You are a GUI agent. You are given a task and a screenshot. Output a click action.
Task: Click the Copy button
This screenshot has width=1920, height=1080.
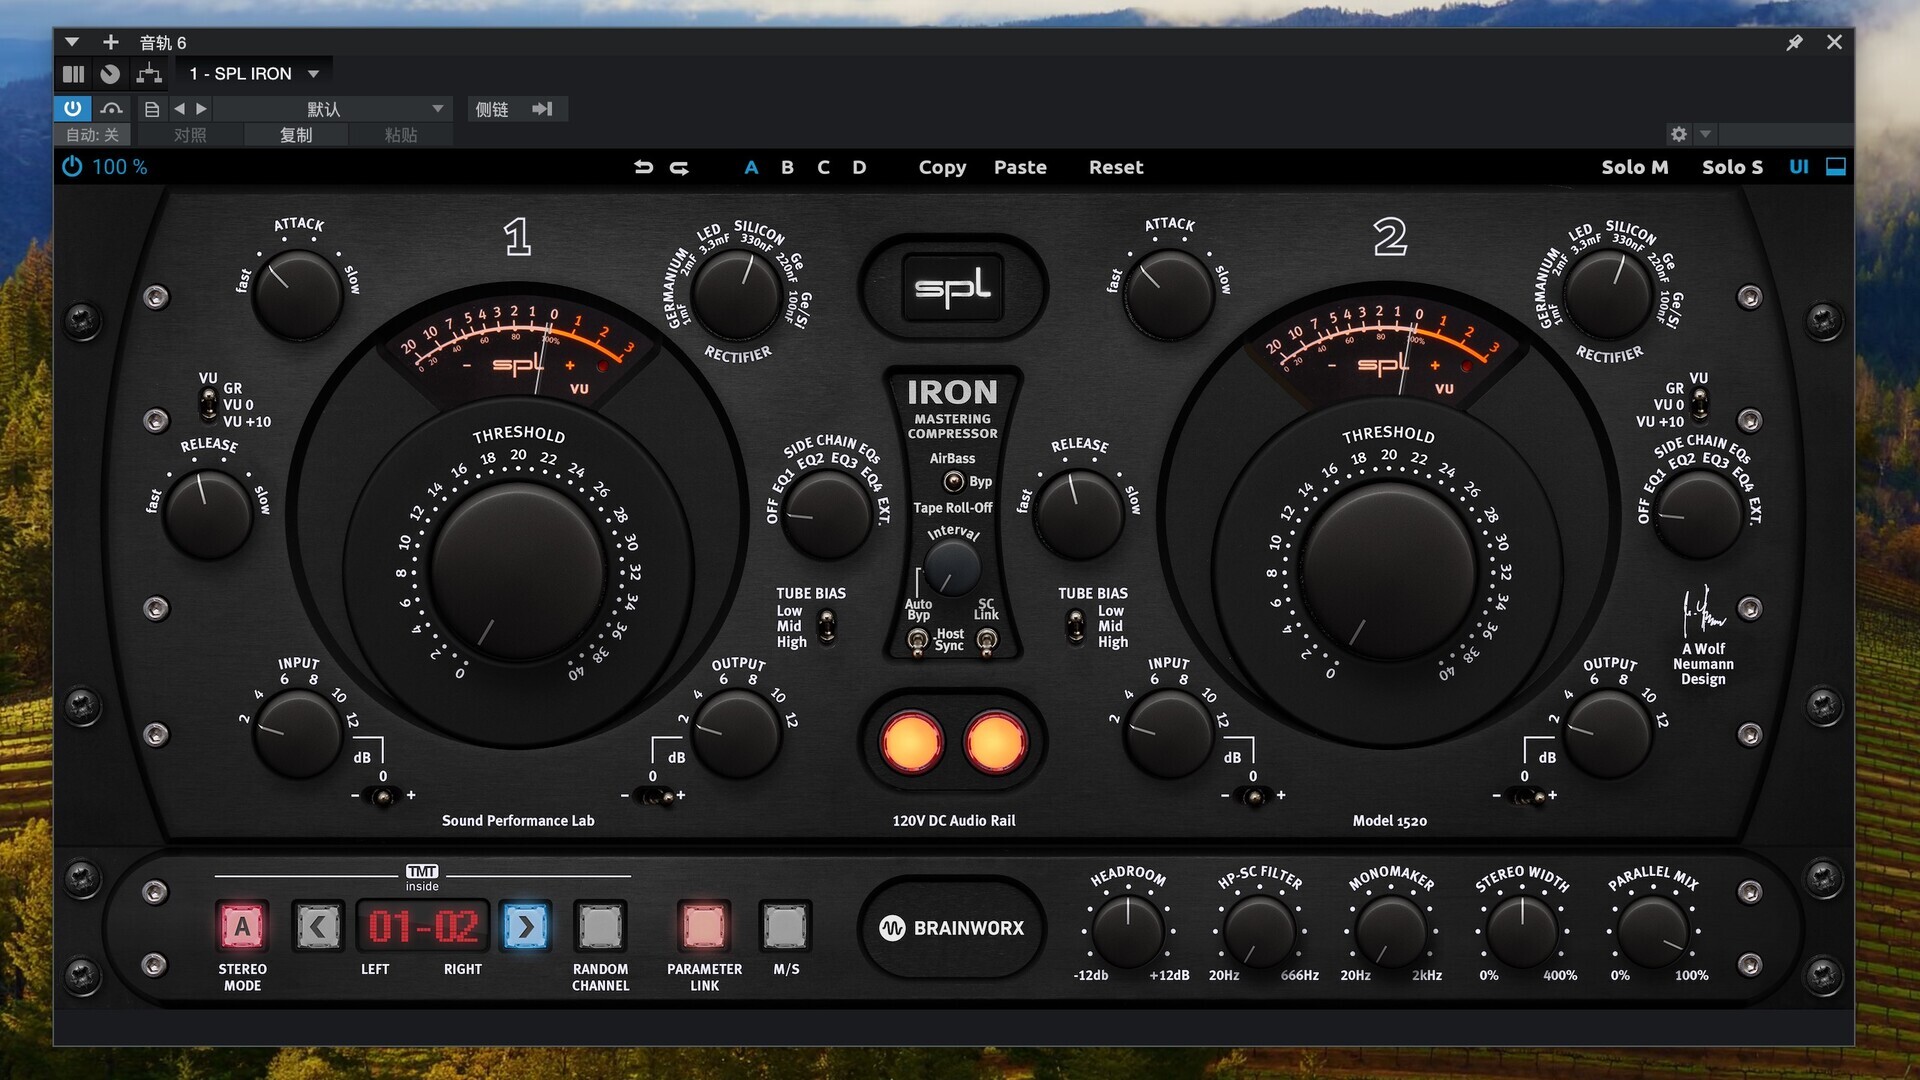[x=942, y=167]
